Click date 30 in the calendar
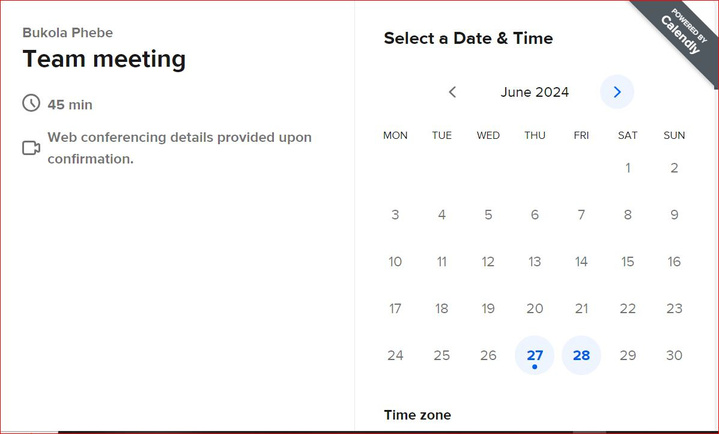719x434 pixels. (x=674, y=355)
